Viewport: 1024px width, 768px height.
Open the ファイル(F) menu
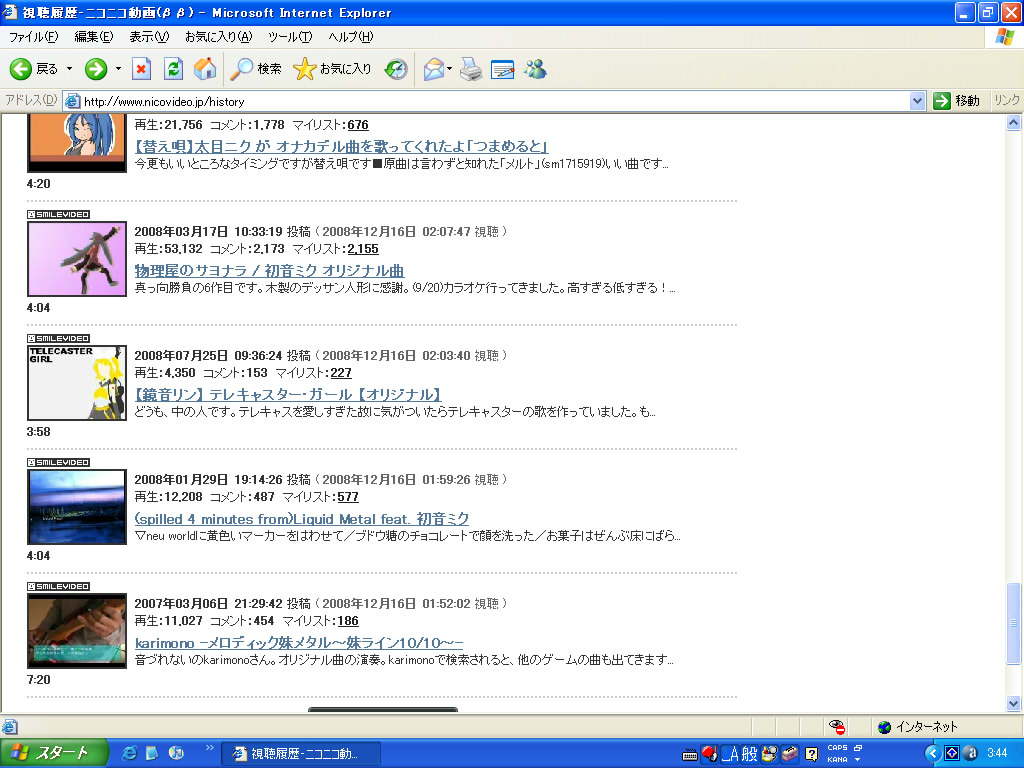[33, 37]
